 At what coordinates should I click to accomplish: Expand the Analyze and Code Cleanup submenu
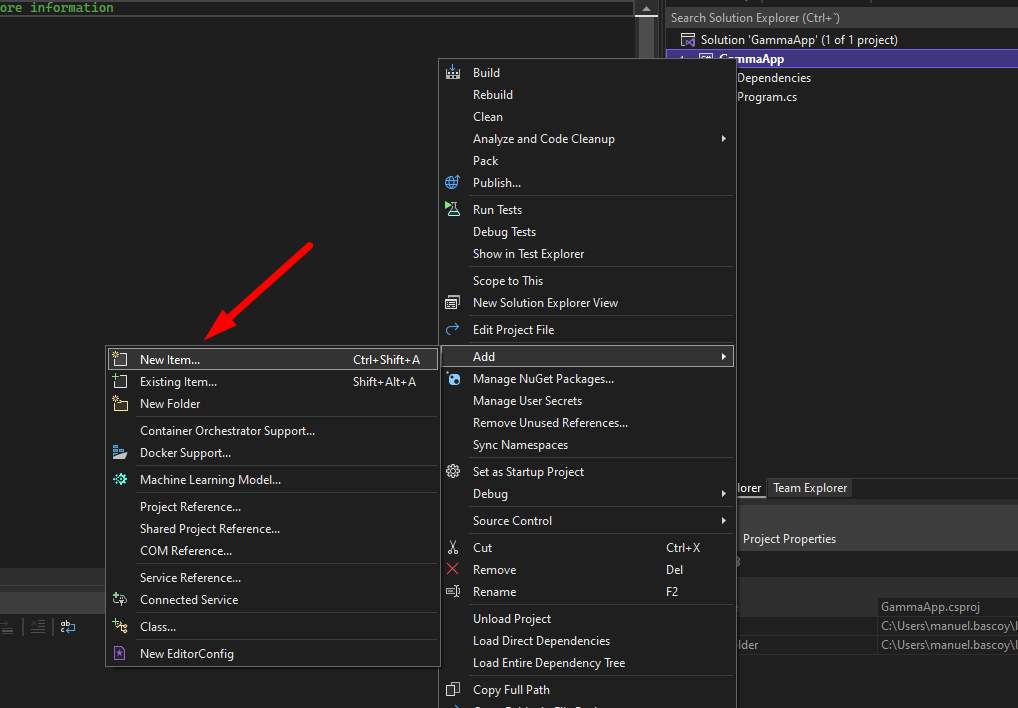(723, 139)
